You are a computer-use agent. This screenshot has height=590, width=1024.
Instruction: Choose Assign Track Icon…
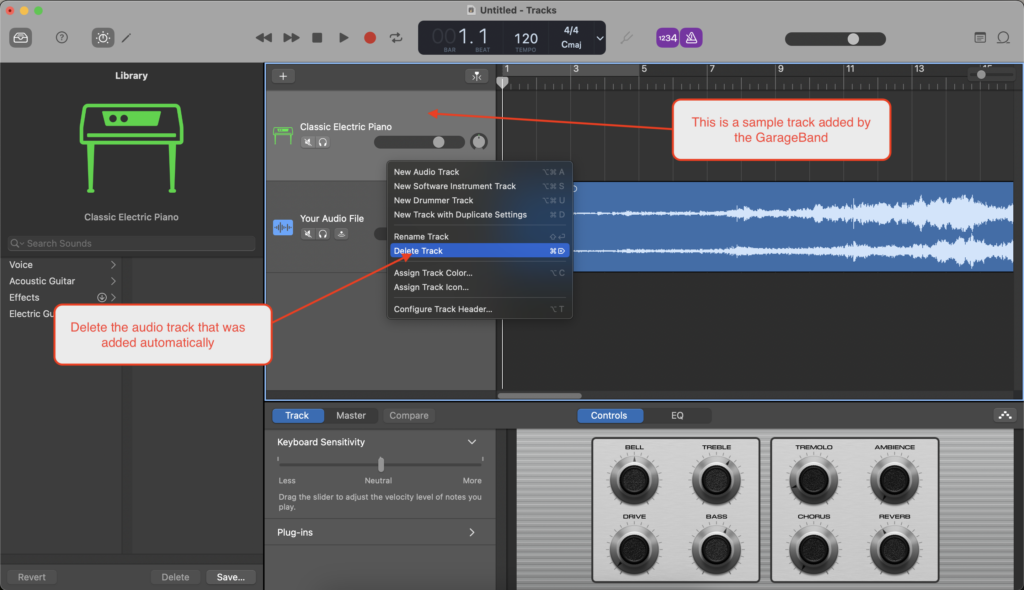coord(479,287)
